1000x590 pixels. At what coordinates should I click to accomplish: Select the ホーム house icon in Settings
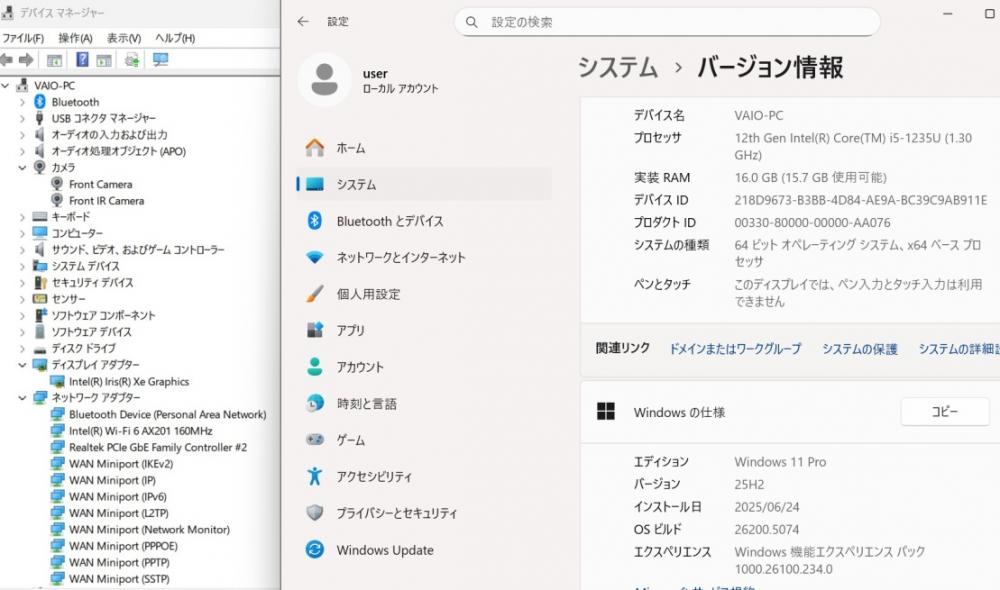(315, 148)
